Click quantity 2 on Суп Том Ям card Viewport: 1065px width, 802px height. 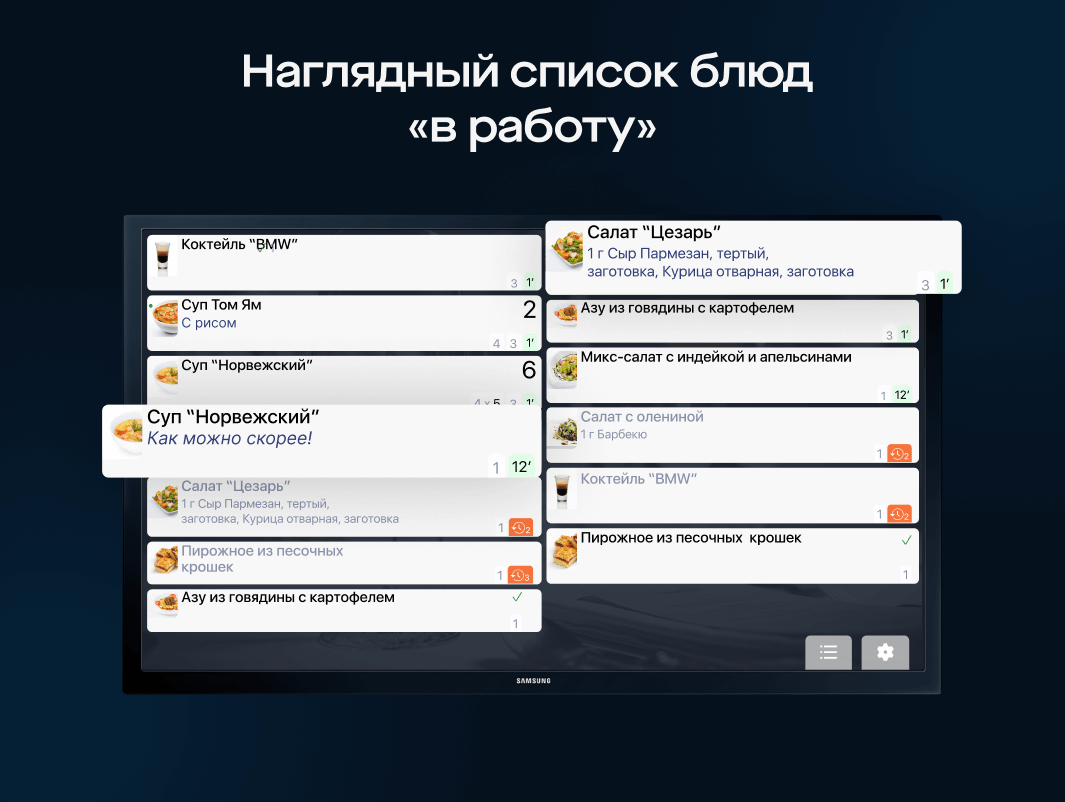point(529,310)
